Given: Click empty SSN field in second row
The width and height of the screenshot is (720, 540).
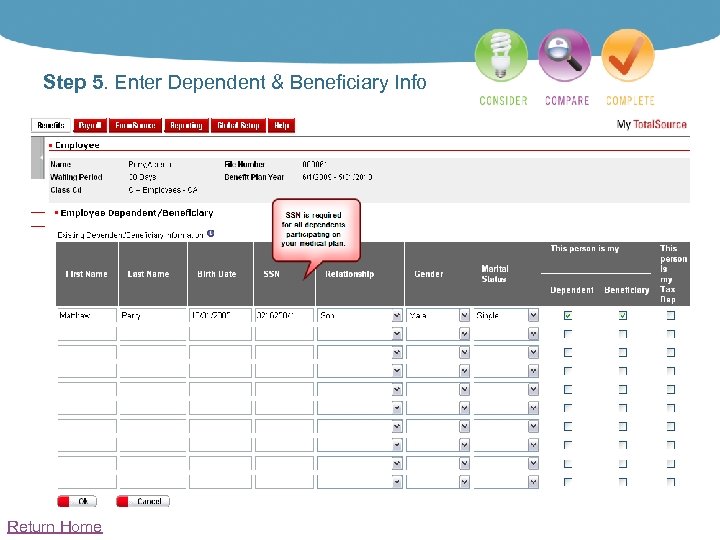Looking at the screenshot, I should click(x=284, y=334).
